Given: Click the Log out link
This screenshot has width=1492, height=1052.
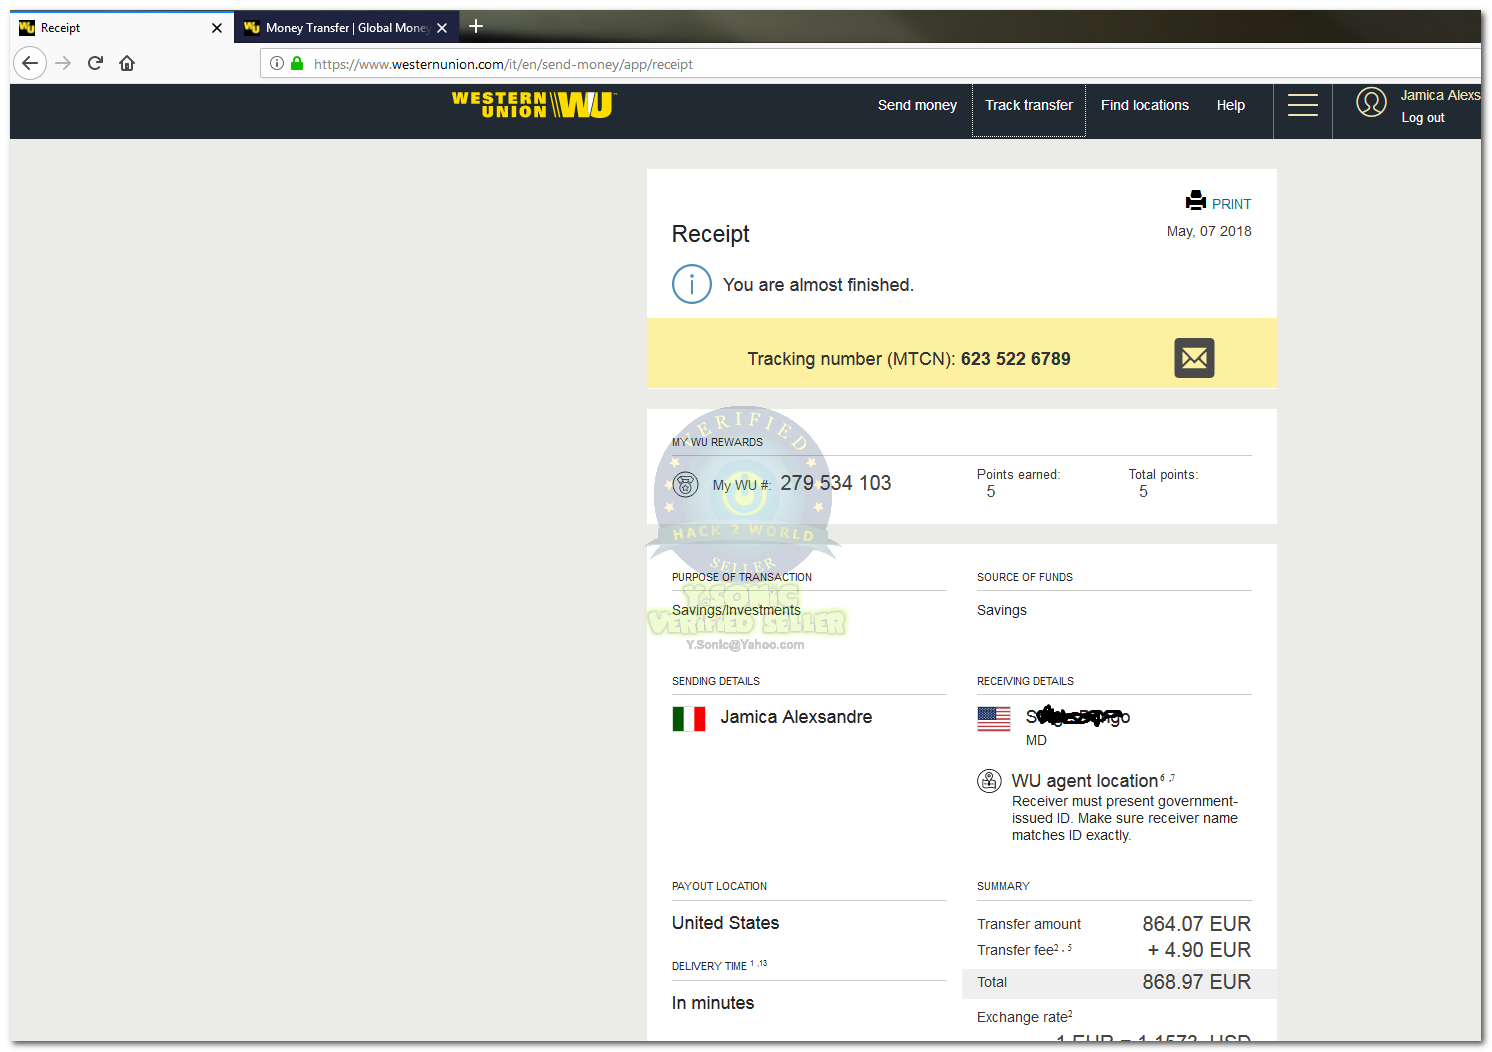Looking at the screenshot, I should point(1423,118).
